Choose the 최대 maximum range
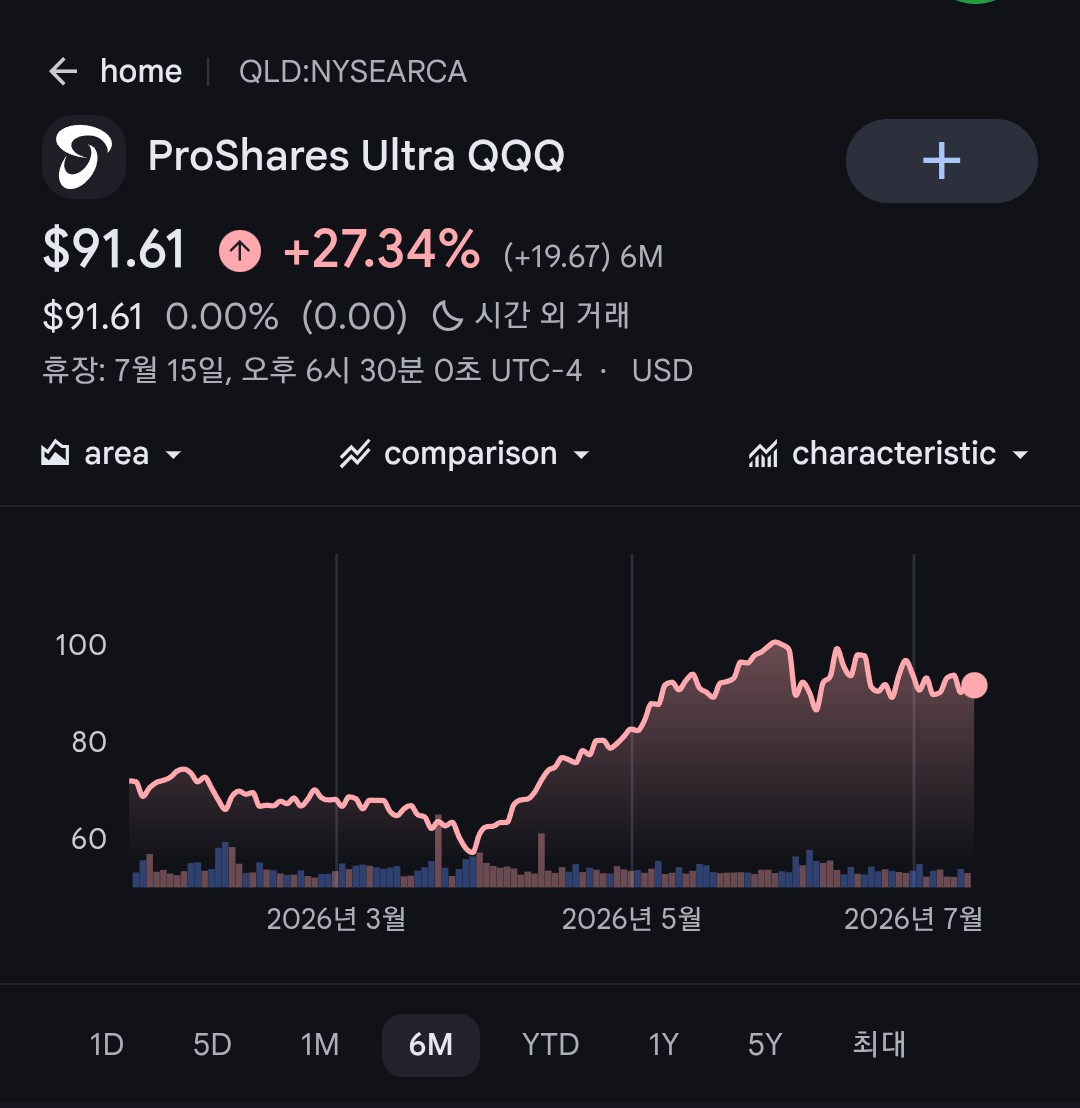 (879, 1044)
